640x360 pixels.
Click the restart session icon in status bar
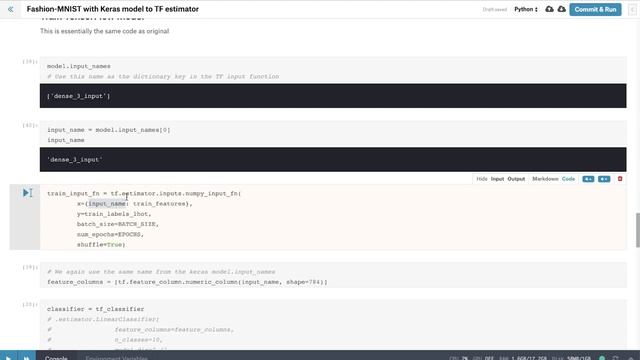tap(616, 358)
